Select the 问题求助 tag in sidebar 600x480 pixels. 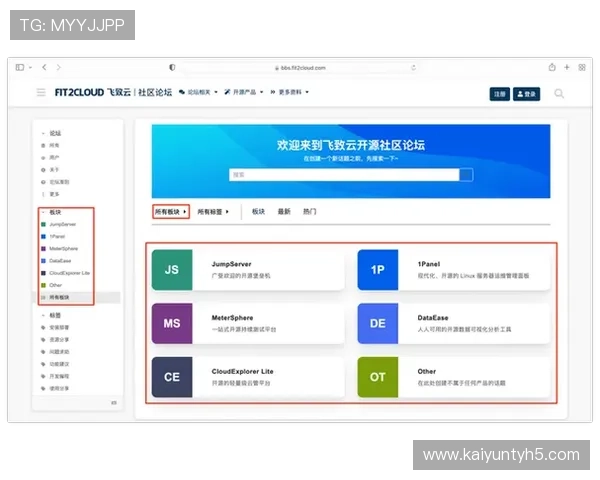point(55,352)
